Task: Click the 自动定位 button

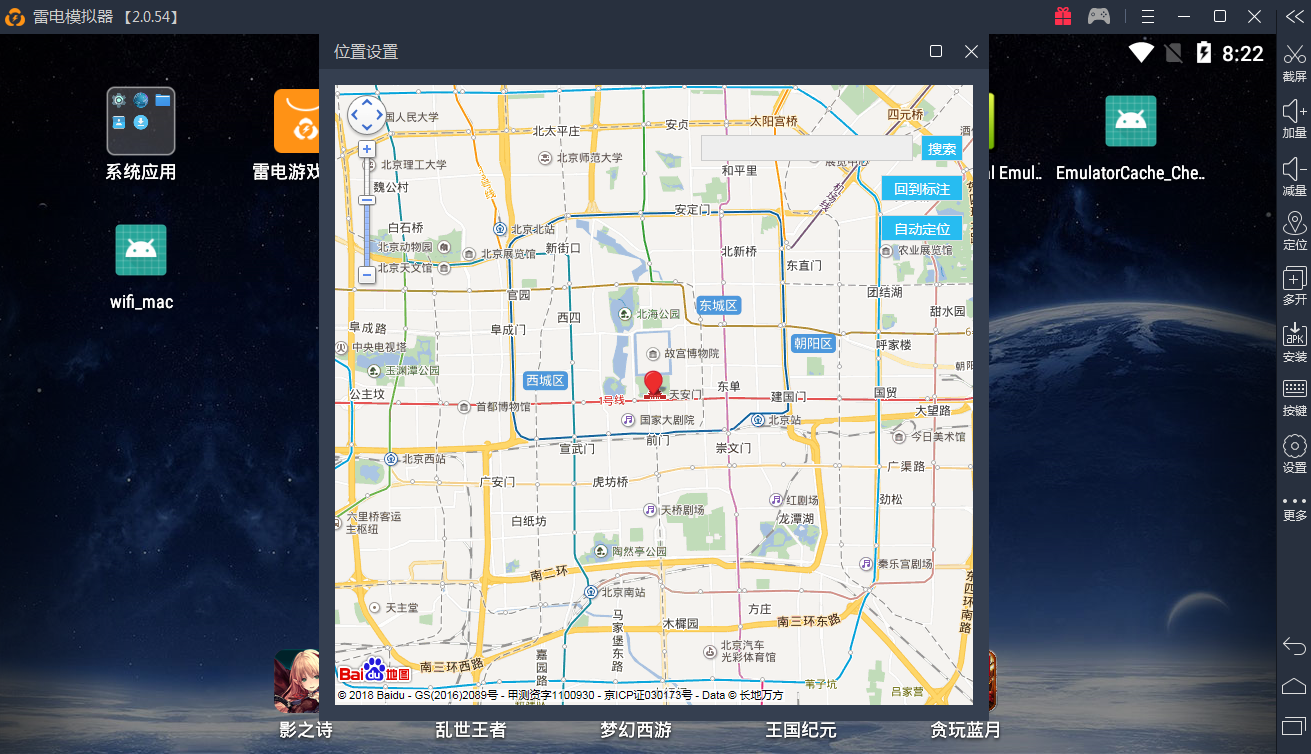Action: click(x=922, y=229)
